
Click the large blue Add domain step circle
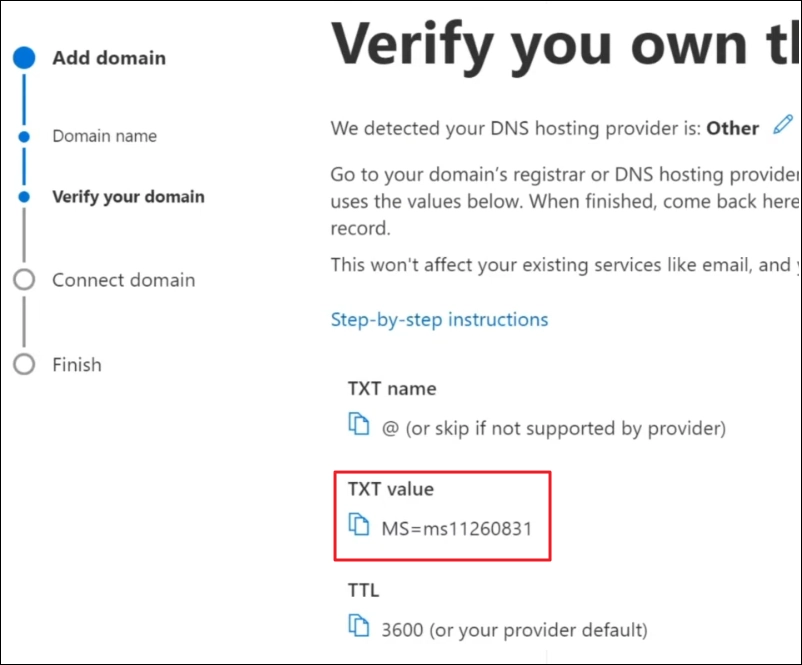[24, 58]
